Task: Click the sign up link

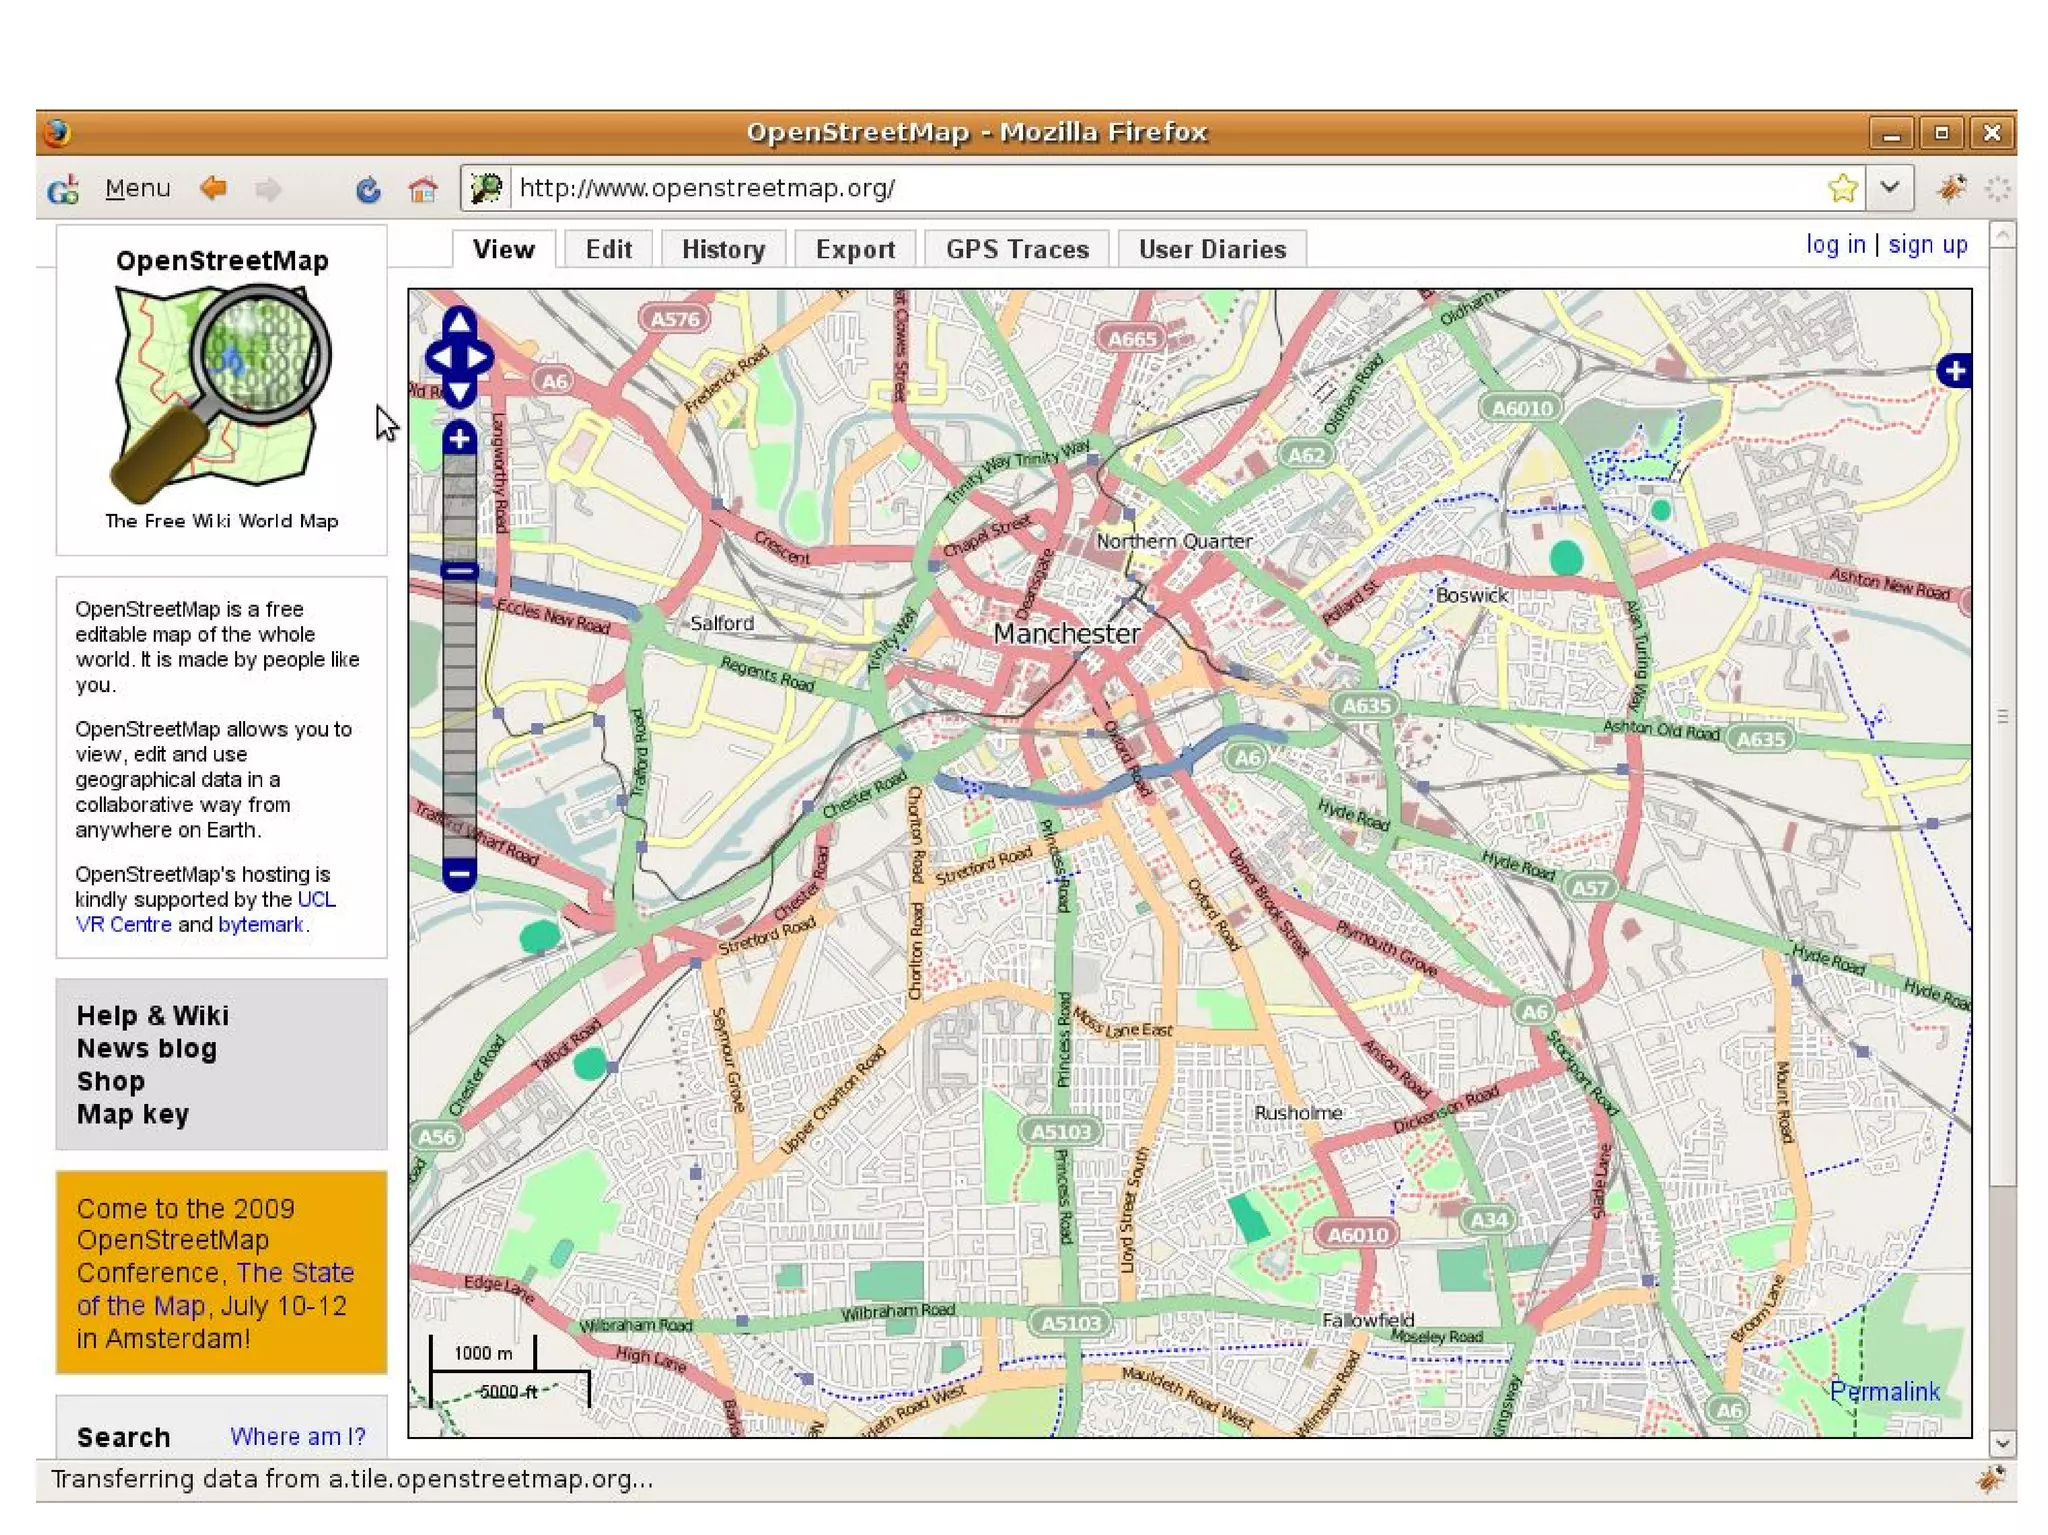Action: 1927,245
